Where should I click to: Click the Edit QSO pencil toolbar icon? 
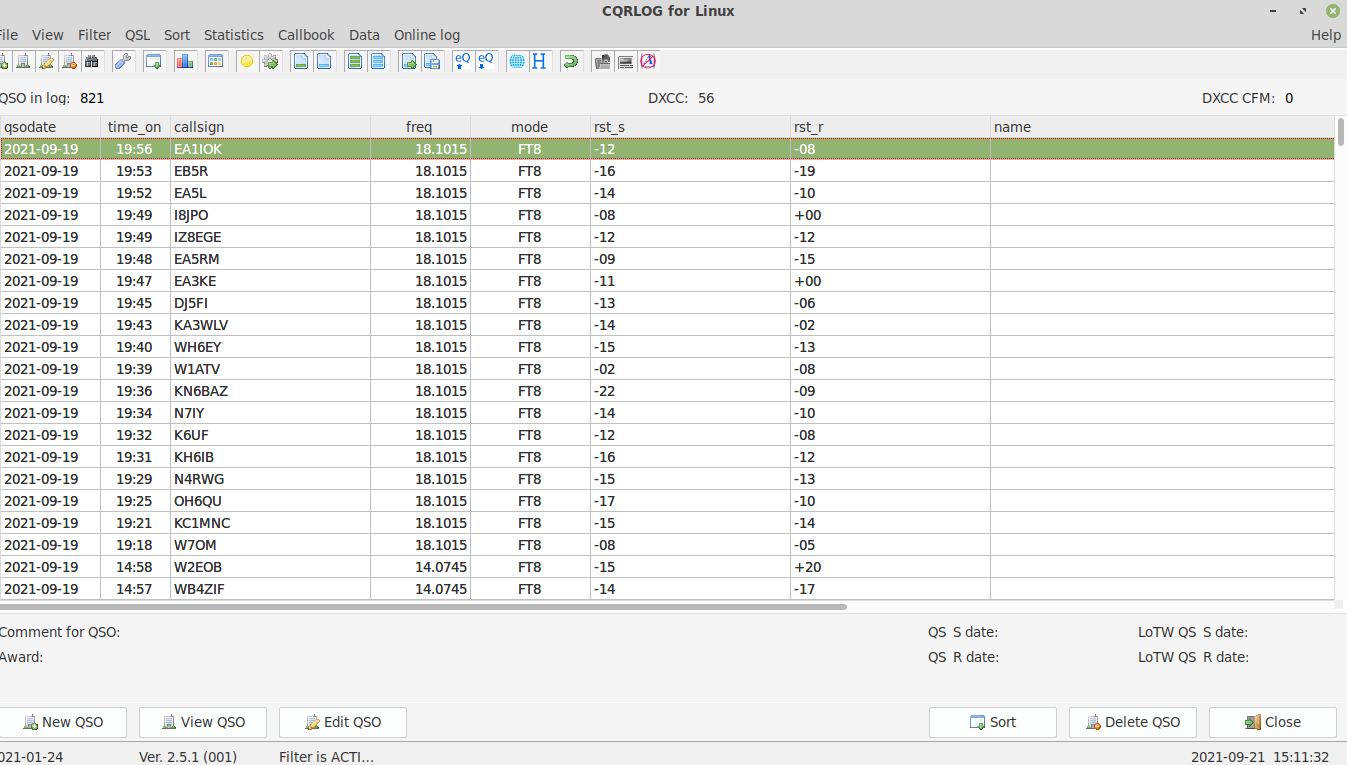[x=46, y=61]
